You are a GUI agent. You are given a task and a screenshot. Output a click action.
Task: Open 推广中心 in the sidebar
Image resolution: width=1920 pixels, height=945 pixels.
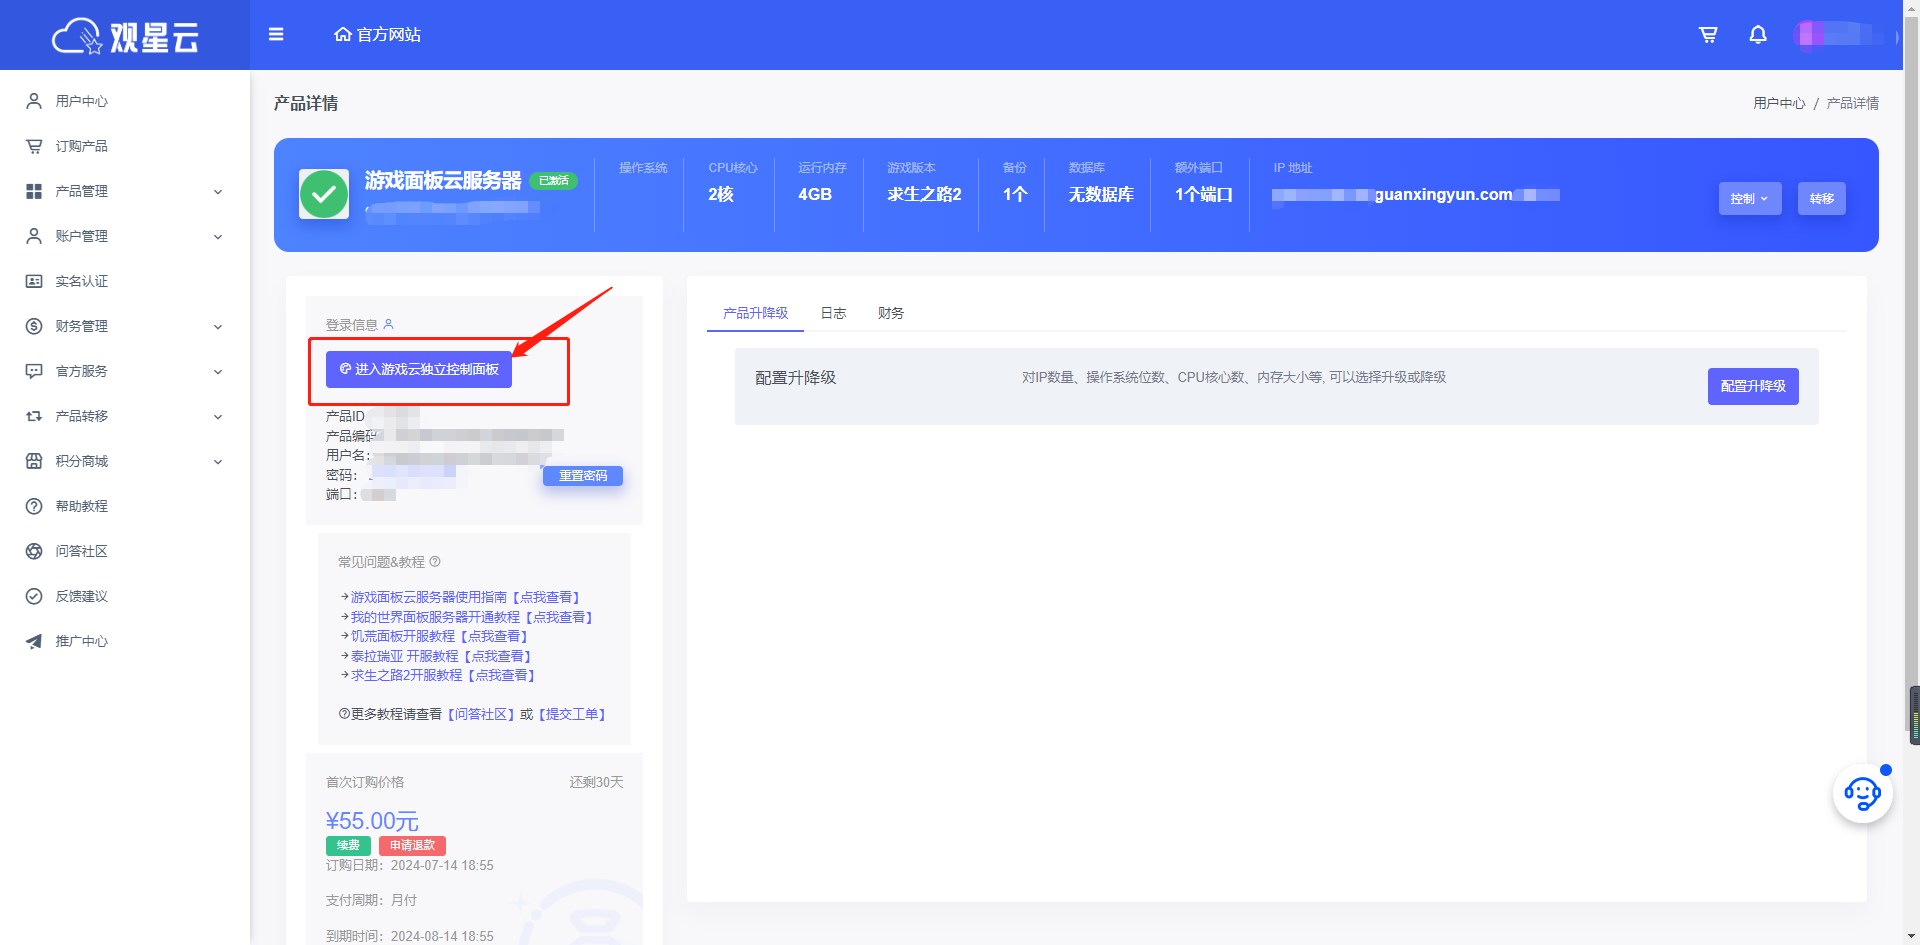(82, 641)
